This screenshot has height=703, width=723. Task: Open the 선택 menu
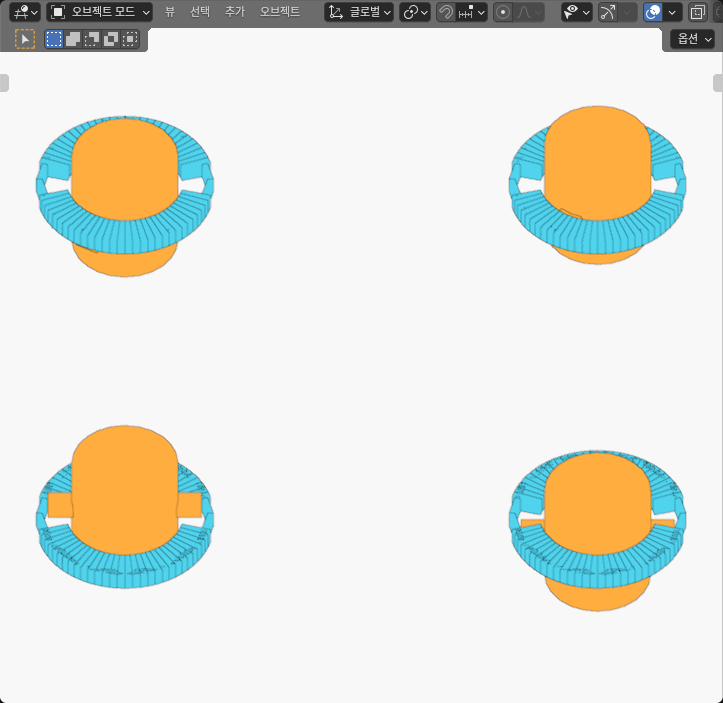pyautogui.click(x=200, y=12)
